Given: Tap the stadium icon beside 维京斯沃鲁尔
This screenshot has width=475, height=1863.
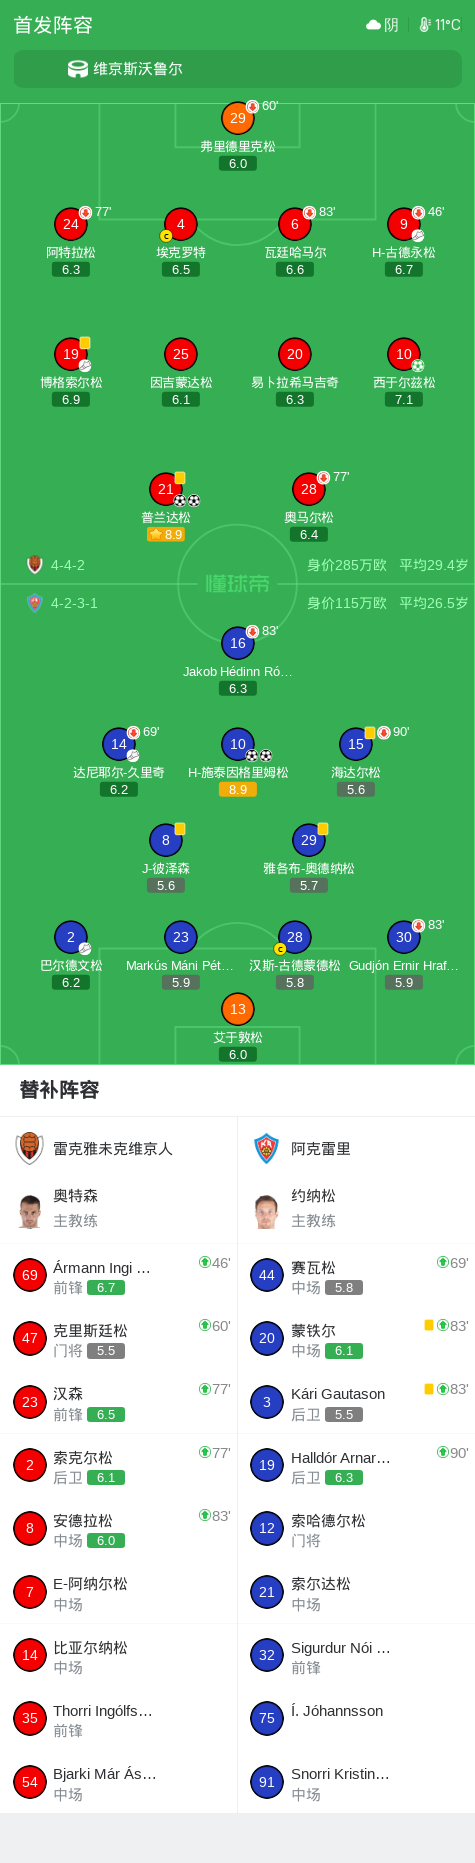Looking at the screenshot, I should (x=78, y=69).
